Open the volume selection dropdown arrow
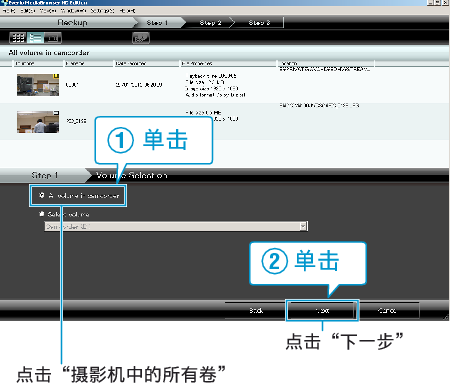This screenshot has height=384, width=450. [x=303, y=226]
